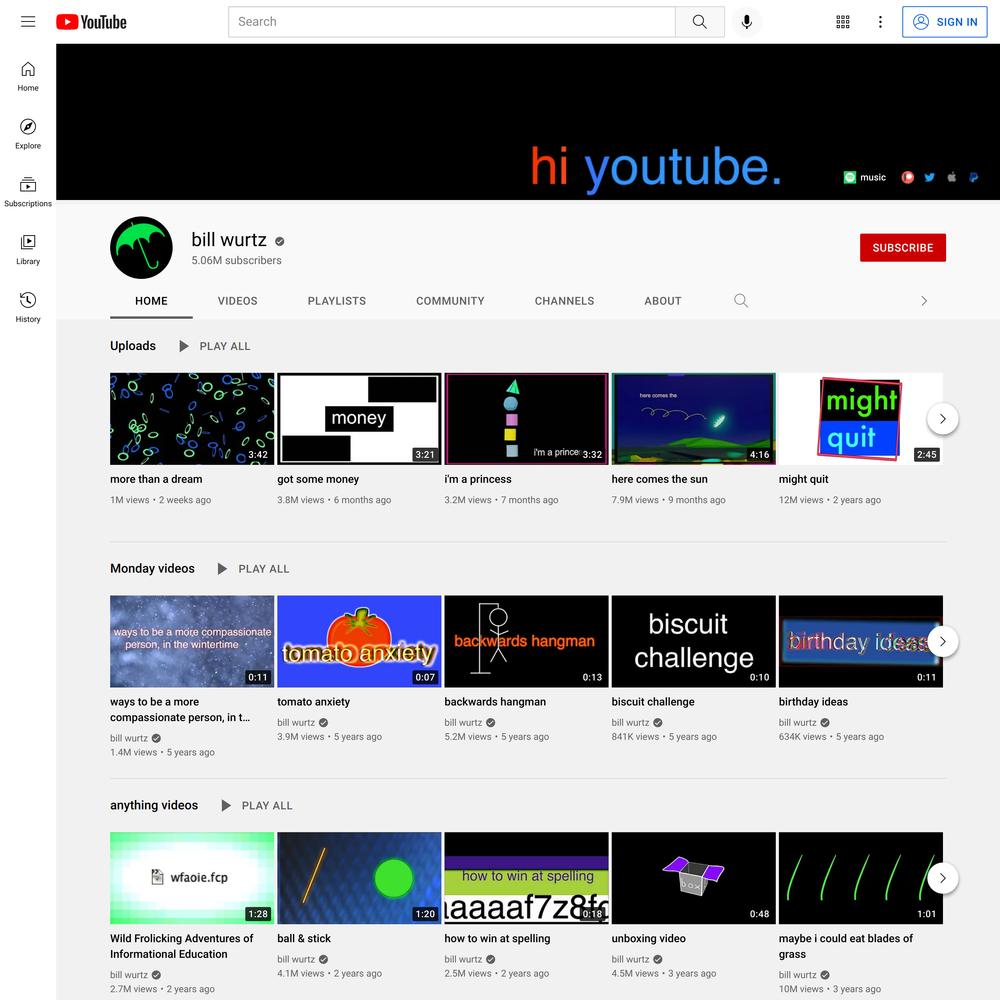Switch to the Playlists tab
This screenshot has height=1000, width=1000.
(337, 301)
